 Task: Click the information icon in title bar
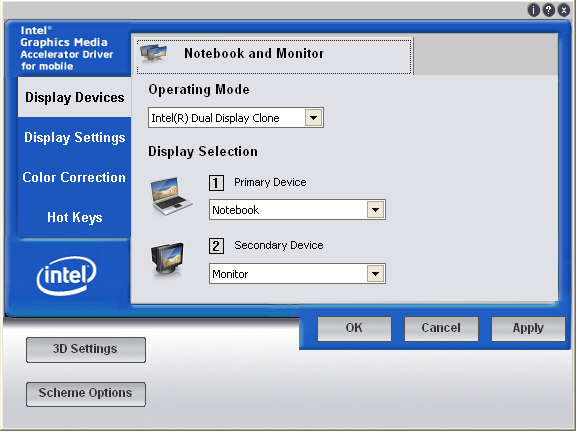(x=534, y=10)
